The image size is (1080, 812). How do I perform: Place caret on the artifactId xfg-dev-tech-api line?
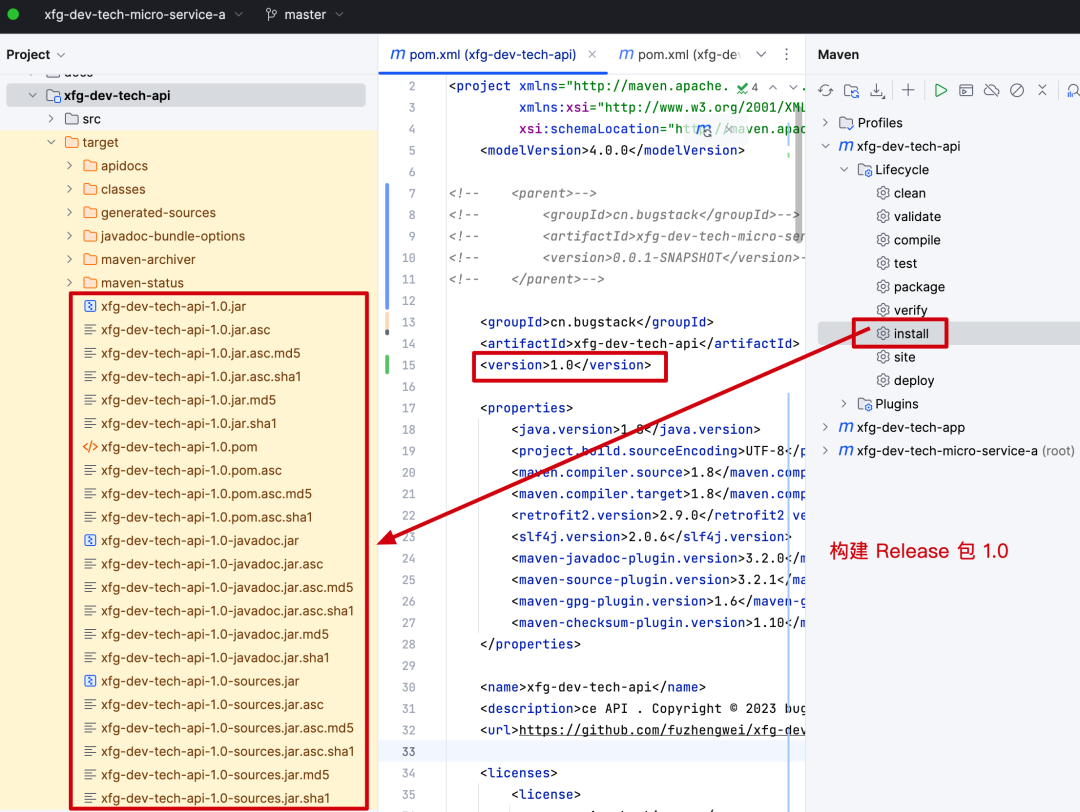tap(640, 344)
